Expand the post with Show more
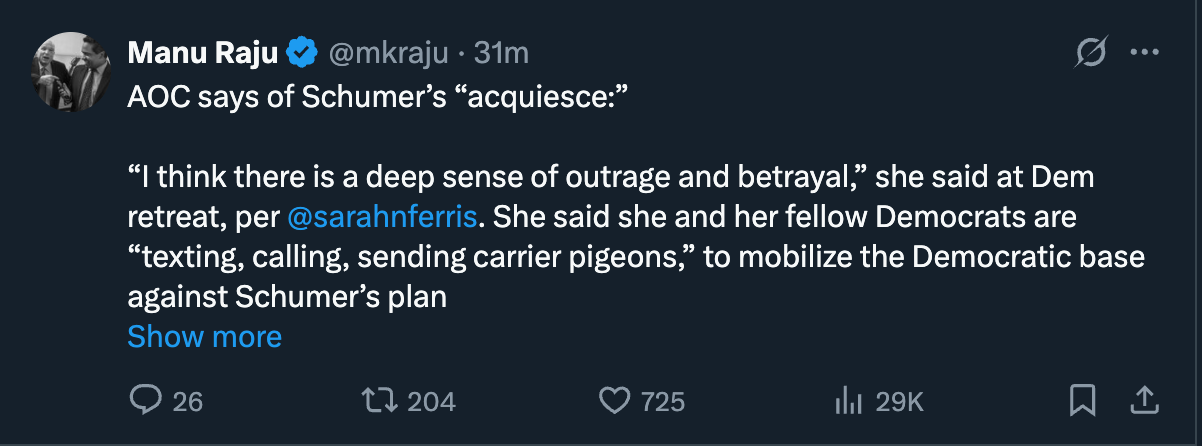This screenshot has width=1202, height=446. [205, 337]
